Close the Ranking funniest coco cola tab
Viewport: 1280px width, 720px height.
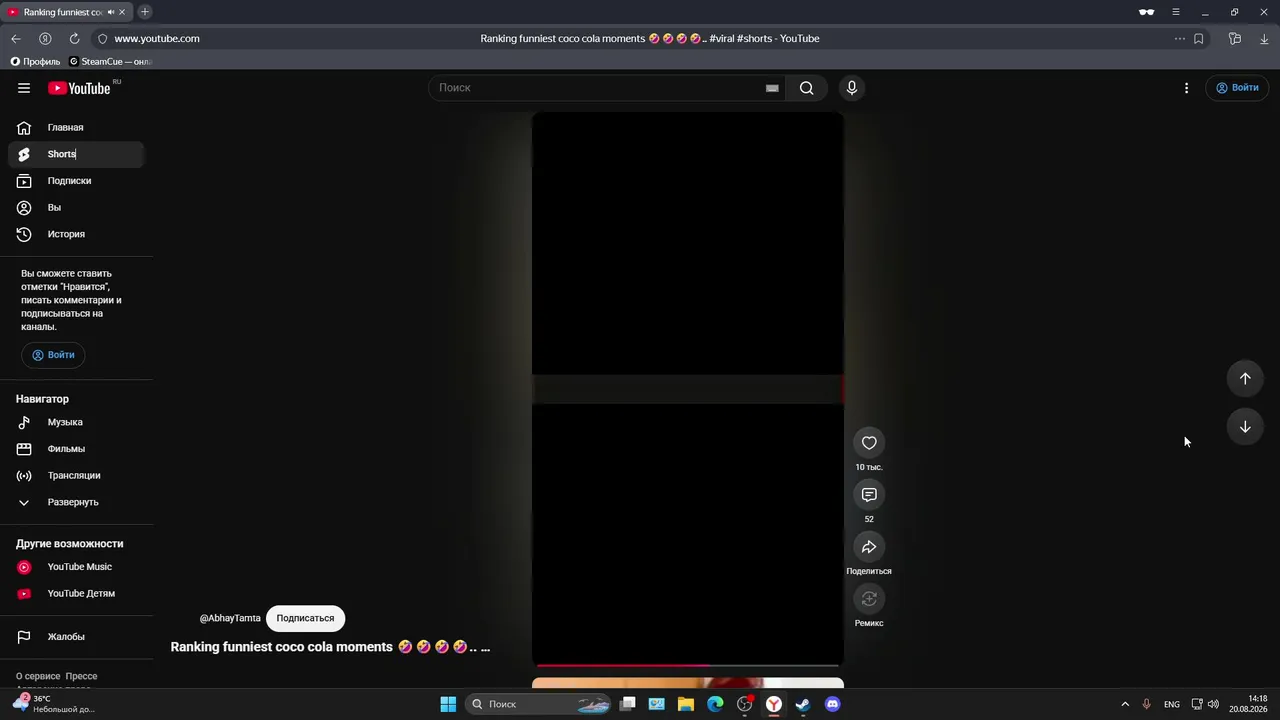coord(122,12)
